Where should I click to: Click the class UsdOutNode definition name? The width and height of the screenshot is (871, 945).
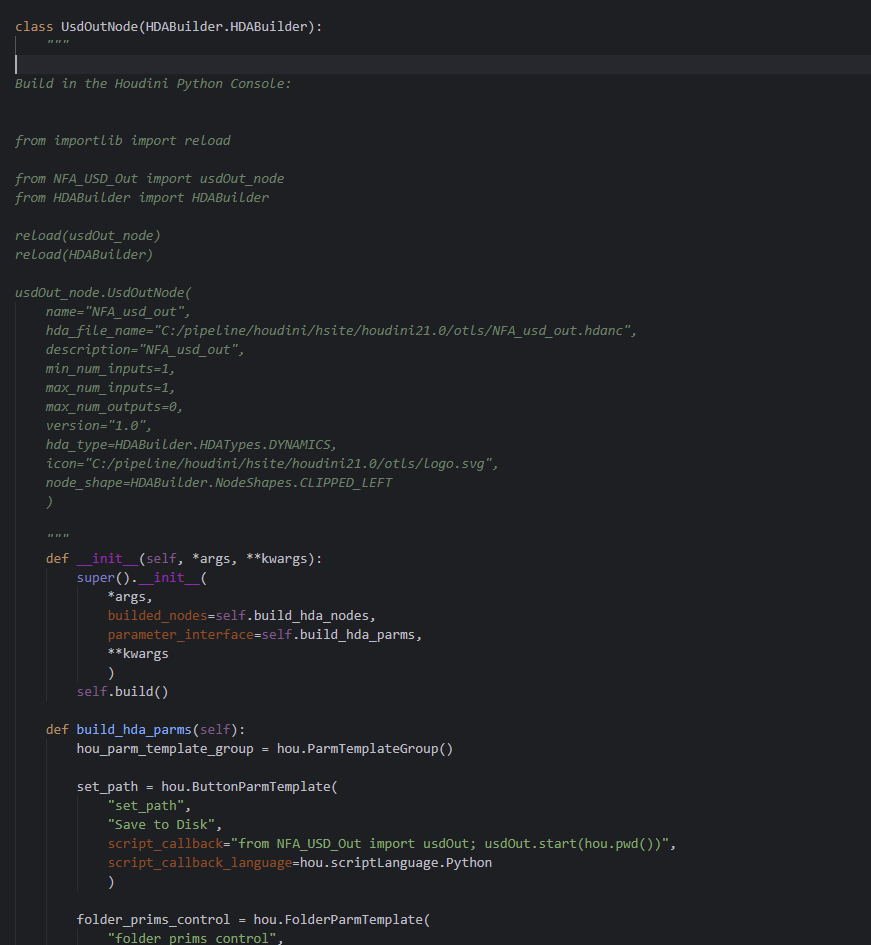pyautogui.click(x=99, y=27)
